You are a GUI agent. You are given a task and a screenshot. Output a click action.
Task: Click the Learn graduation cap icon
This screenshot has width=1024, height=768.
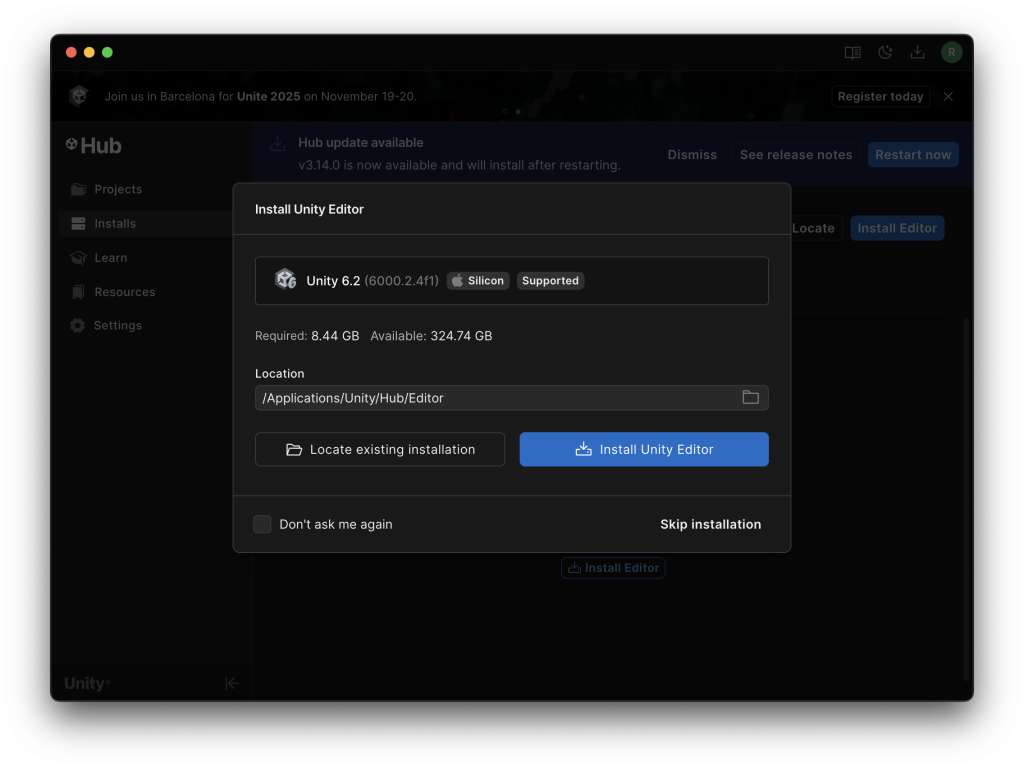click(x=78, y=258)
